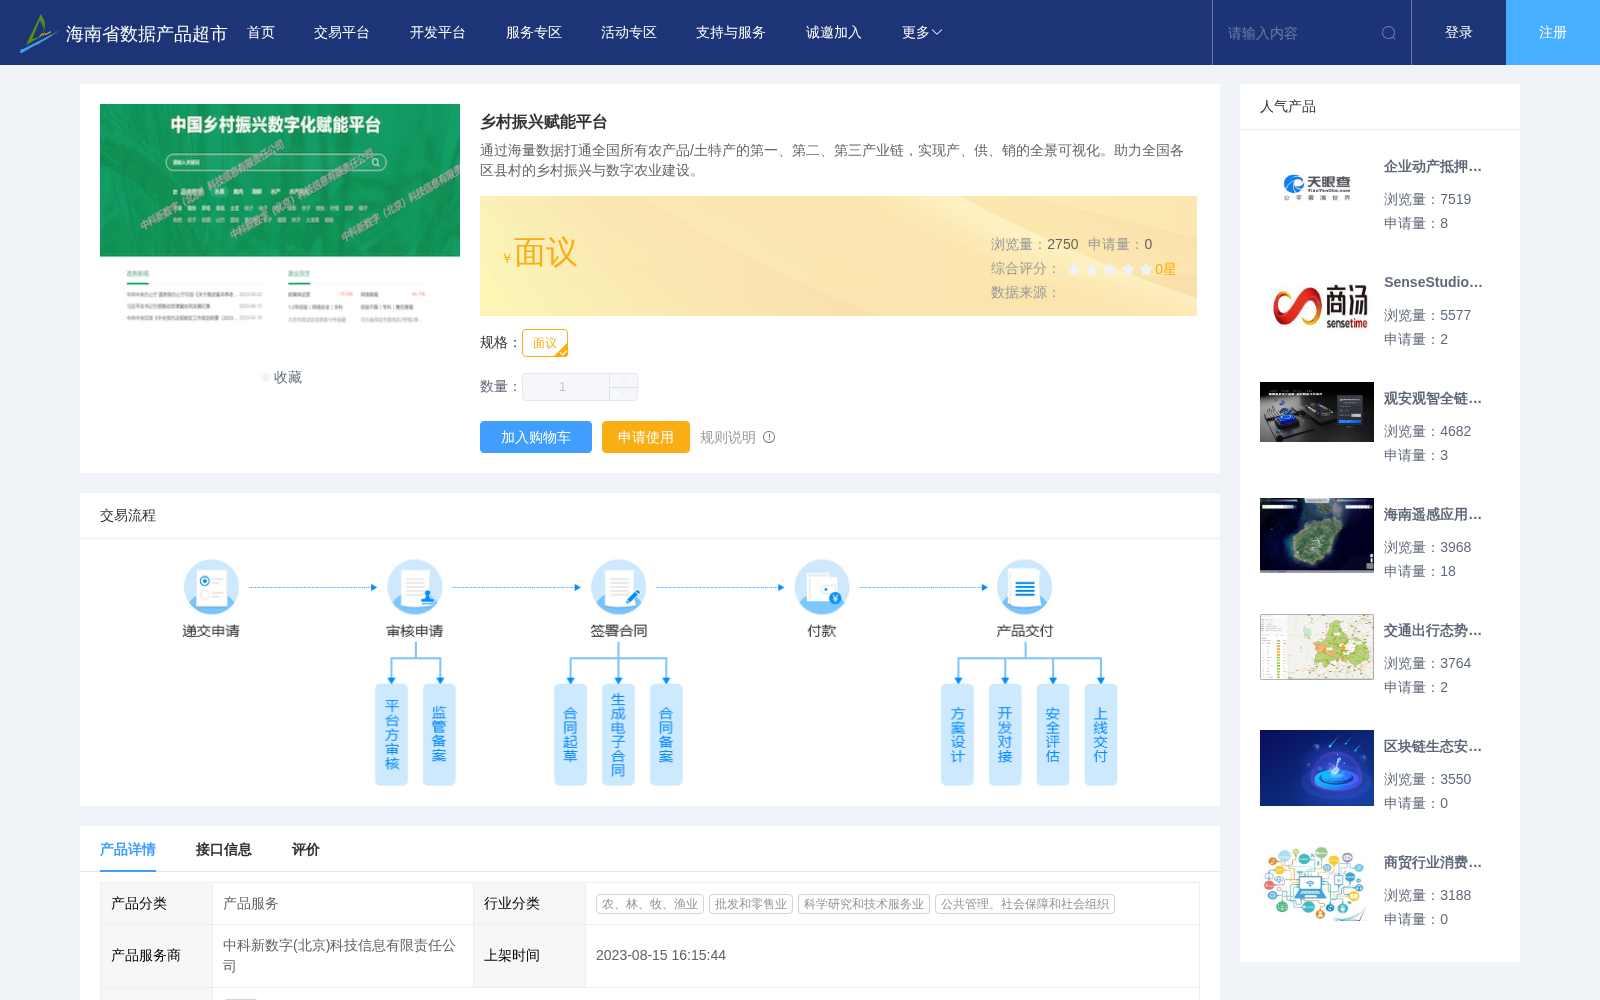Open the SenseStudio product title link
This screenshot has width=1600, height=1000.
tap(1433, 283)
